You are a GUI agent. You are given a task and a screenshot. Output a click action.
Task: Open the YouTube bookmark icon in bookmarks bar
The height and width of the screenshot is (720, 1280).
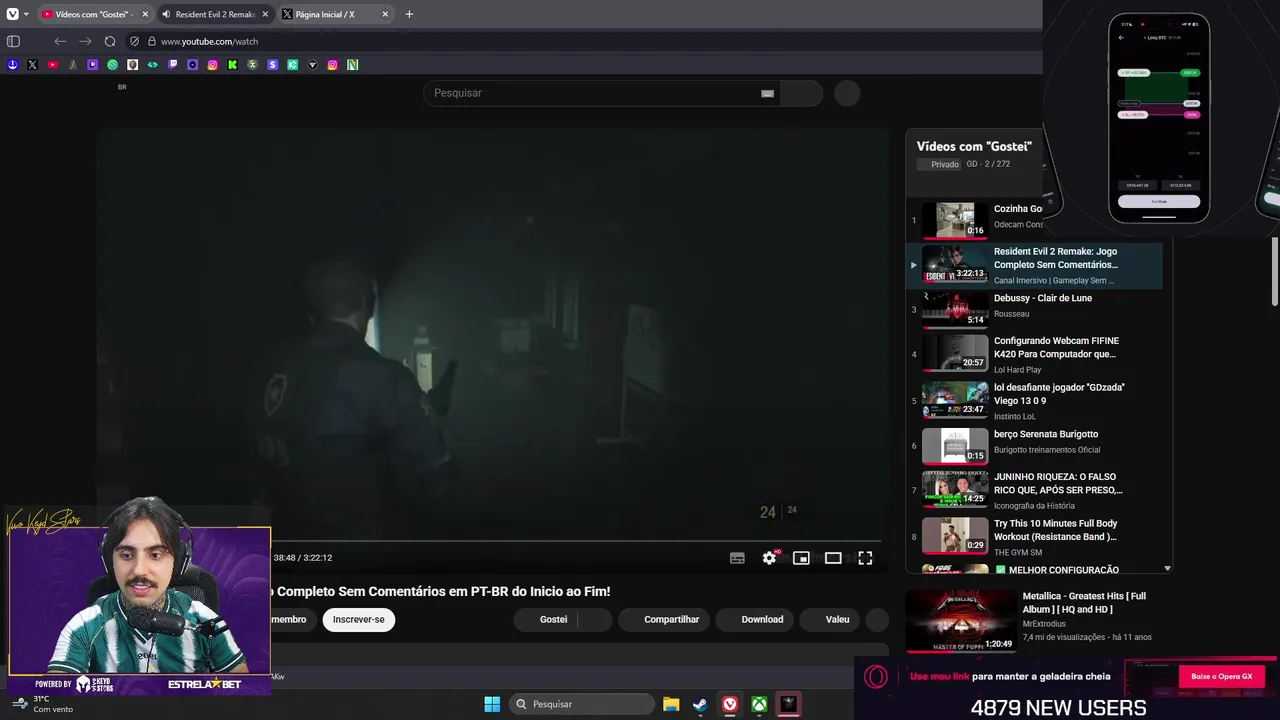52,64
